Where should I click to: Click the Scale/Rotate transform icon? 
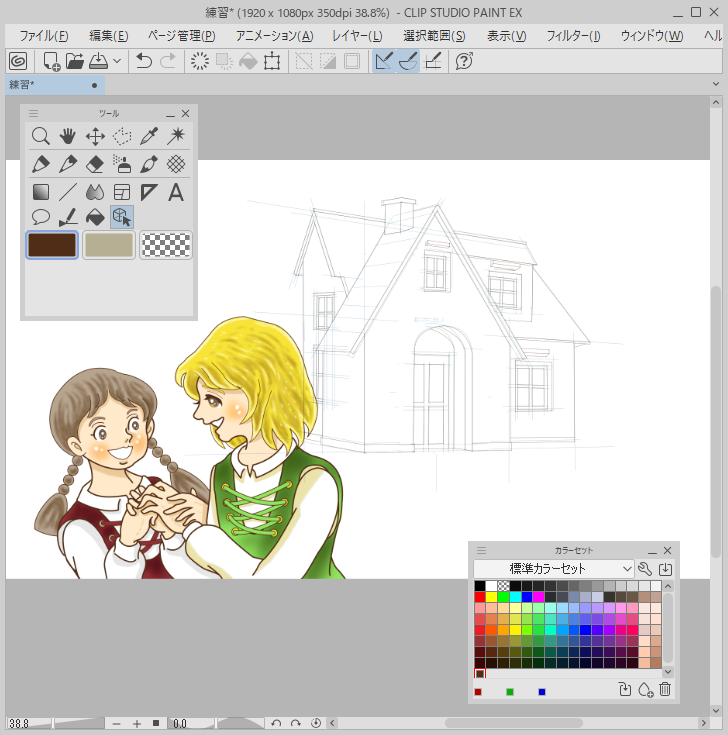[272, 61]
